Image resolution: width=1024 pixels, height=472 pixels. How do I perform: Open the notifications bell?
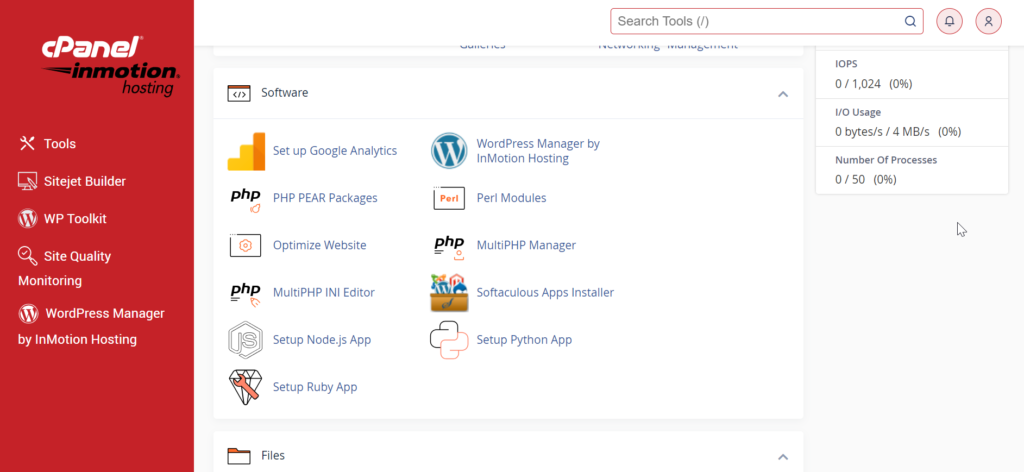(949, 21)
